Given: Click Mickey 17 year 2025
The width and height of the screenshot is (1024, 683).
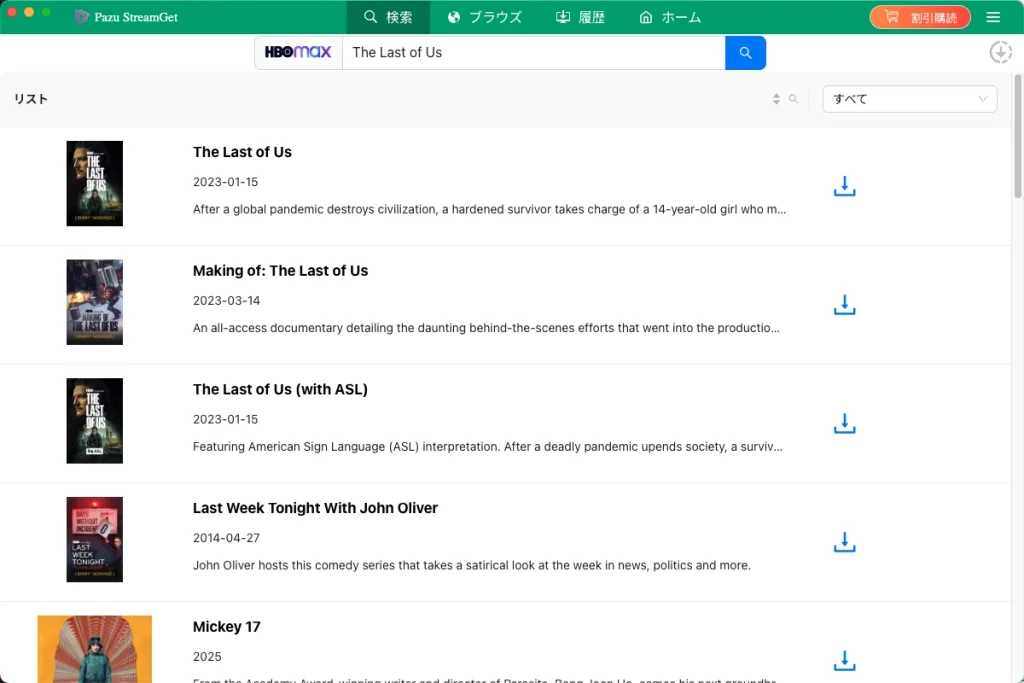Looking at the screenshot, I should 207,657.
